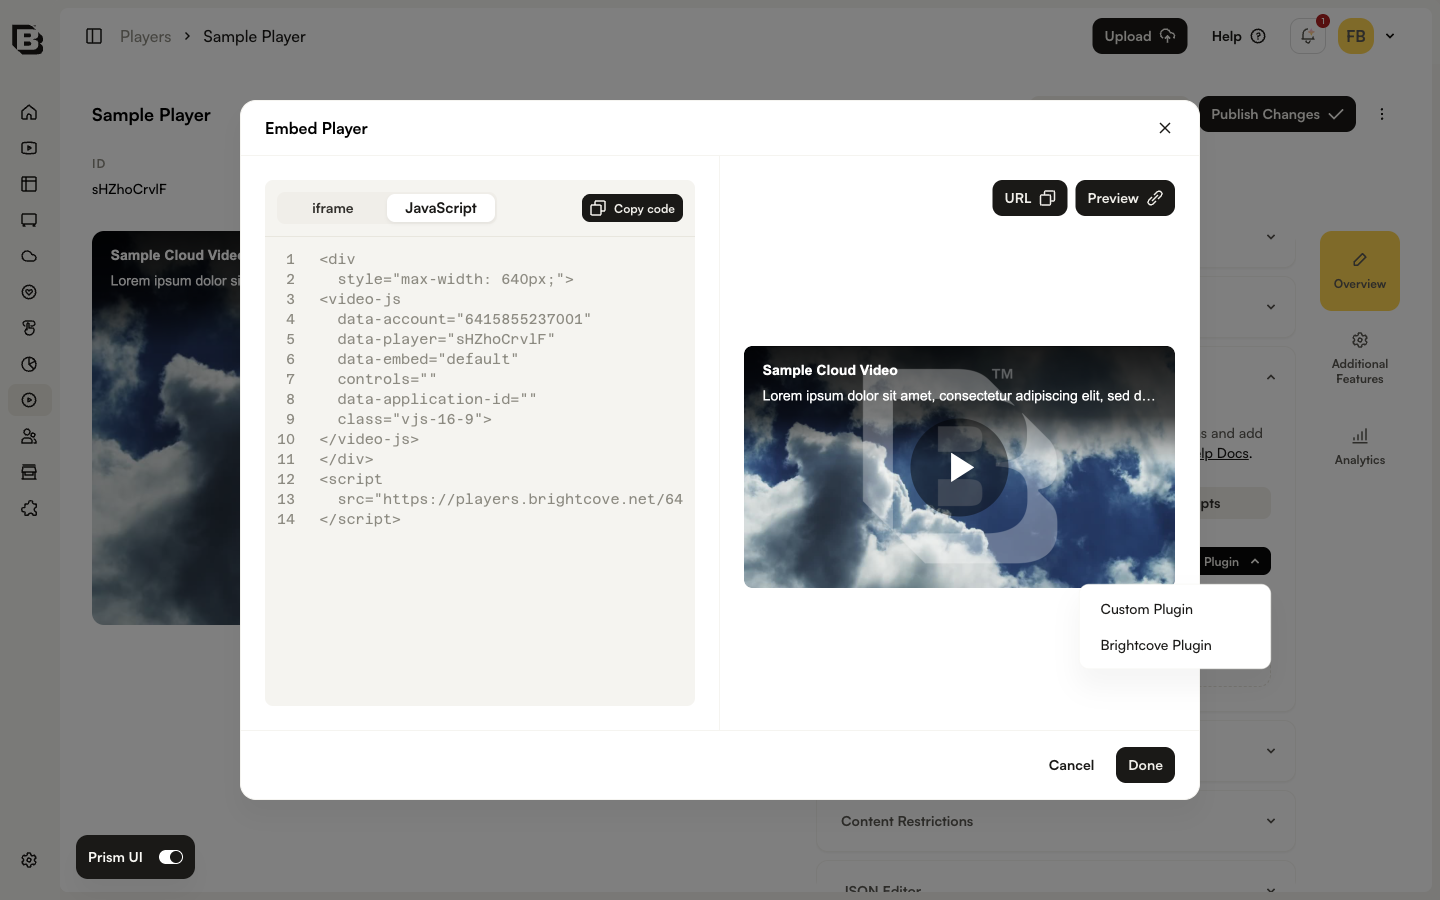This screenshot has height=900, width=1440.
Task: Open the heart circle icon in sidebar
Action: tap(29, 292)
